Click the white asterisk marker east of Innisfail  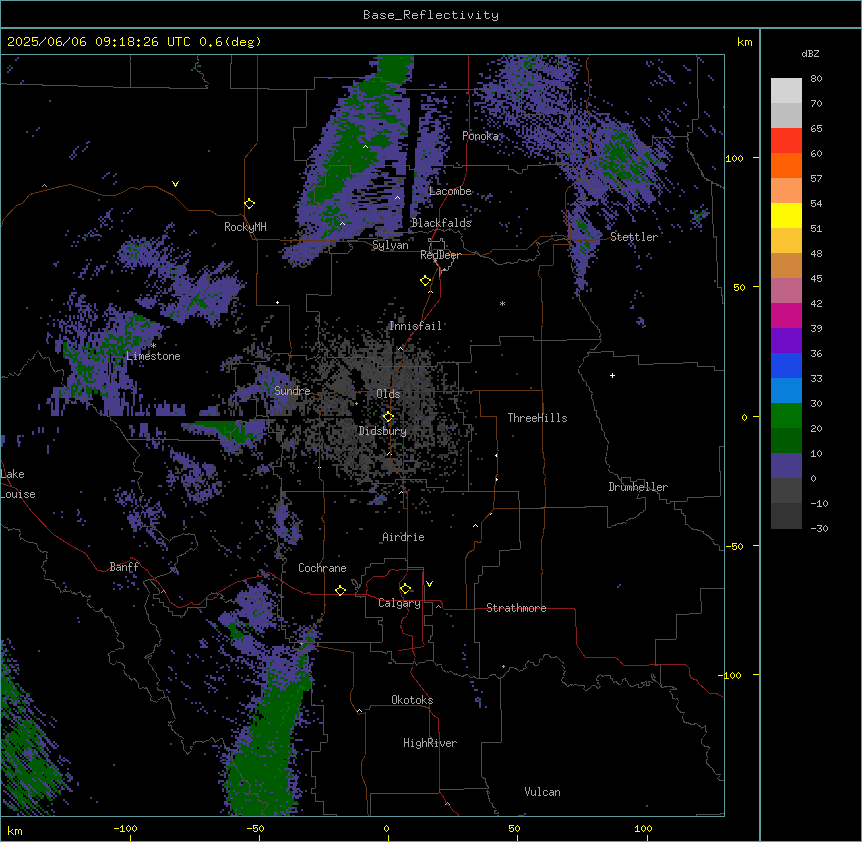pyautogui.click(x=502, y=303)
